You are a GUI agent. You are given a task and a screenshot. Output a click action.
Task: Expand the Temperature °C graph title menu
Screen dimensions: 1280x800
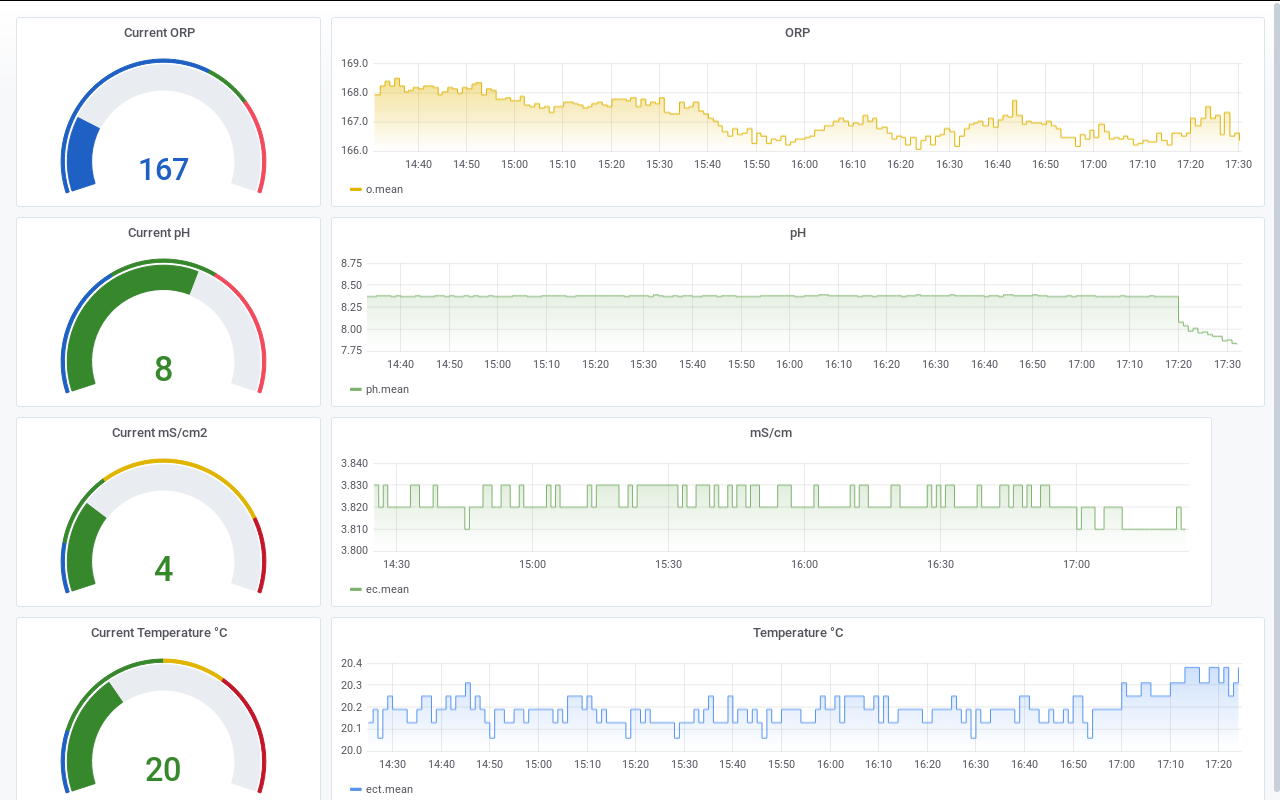(x=797, y=633)
